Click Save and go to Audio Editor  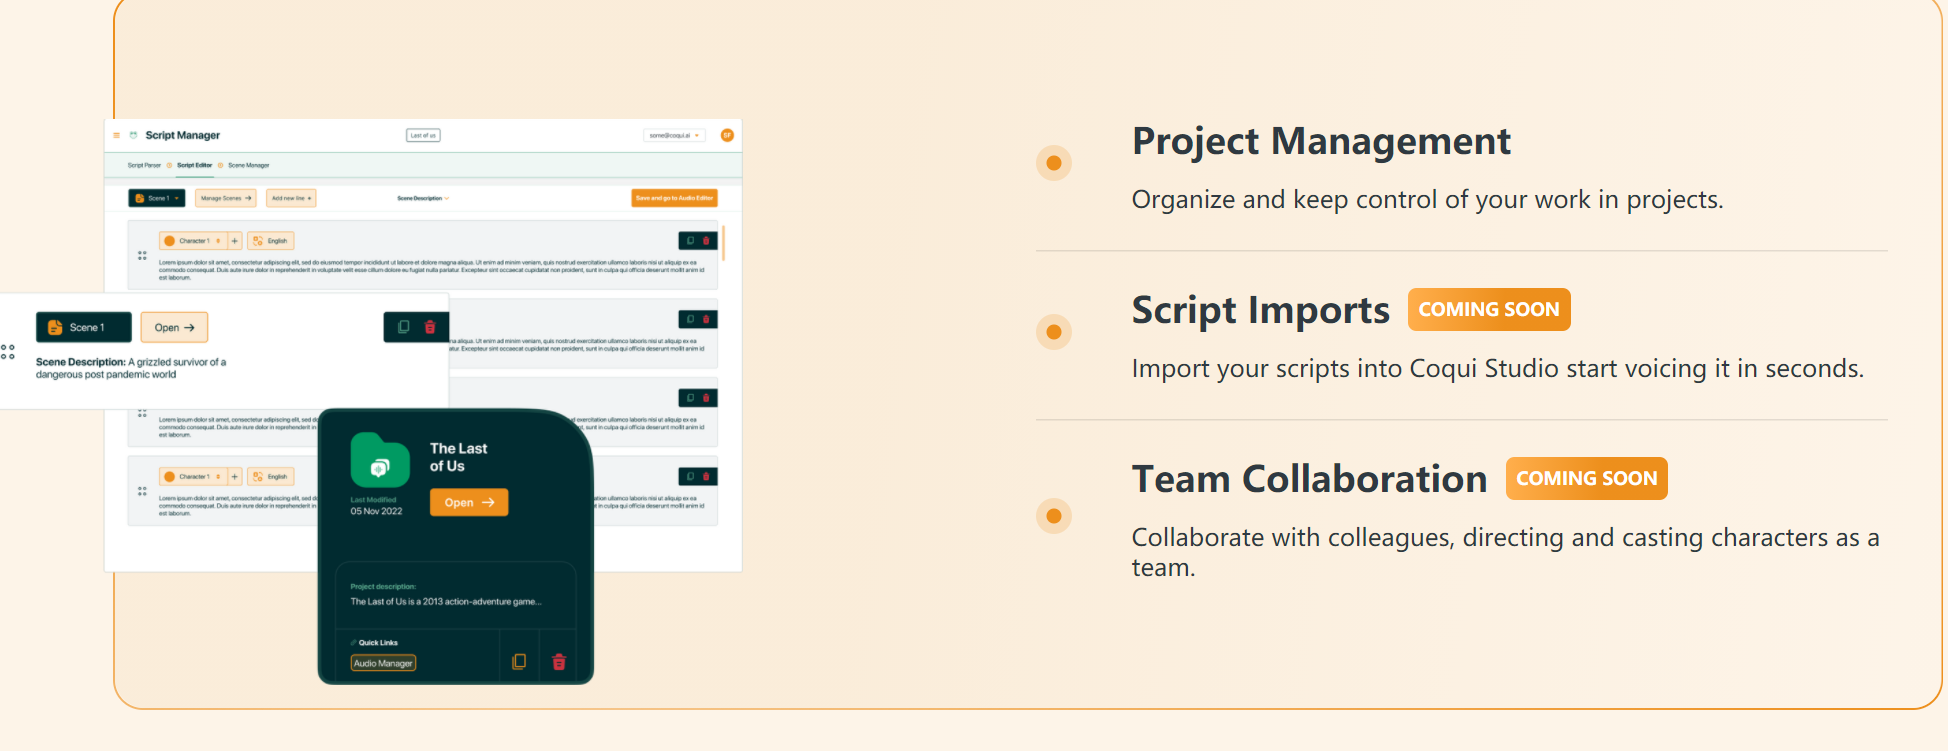click(x=674, y=198)
